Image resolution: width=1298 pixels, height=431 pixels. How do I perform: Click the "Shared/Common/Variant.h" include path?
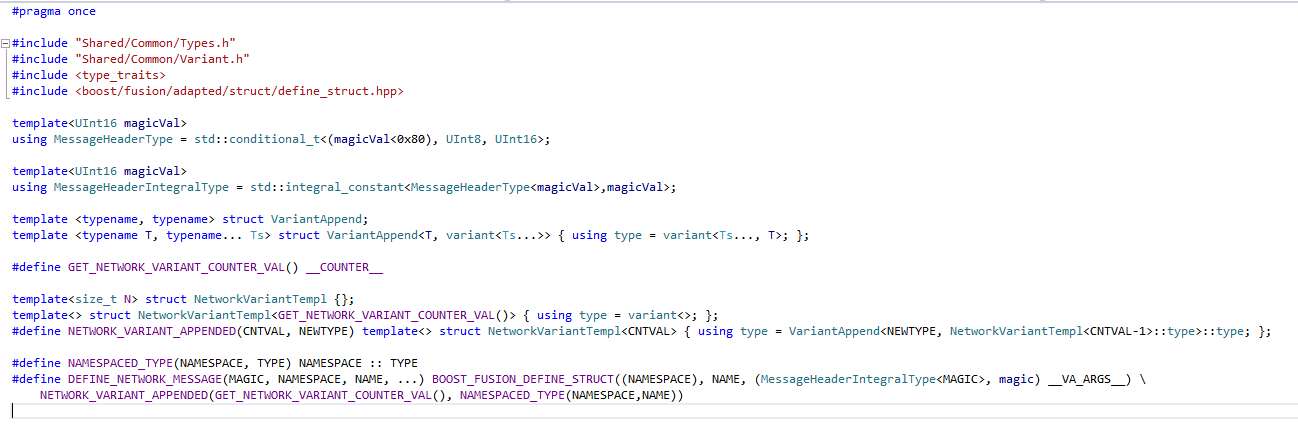[x=160, y=59]
